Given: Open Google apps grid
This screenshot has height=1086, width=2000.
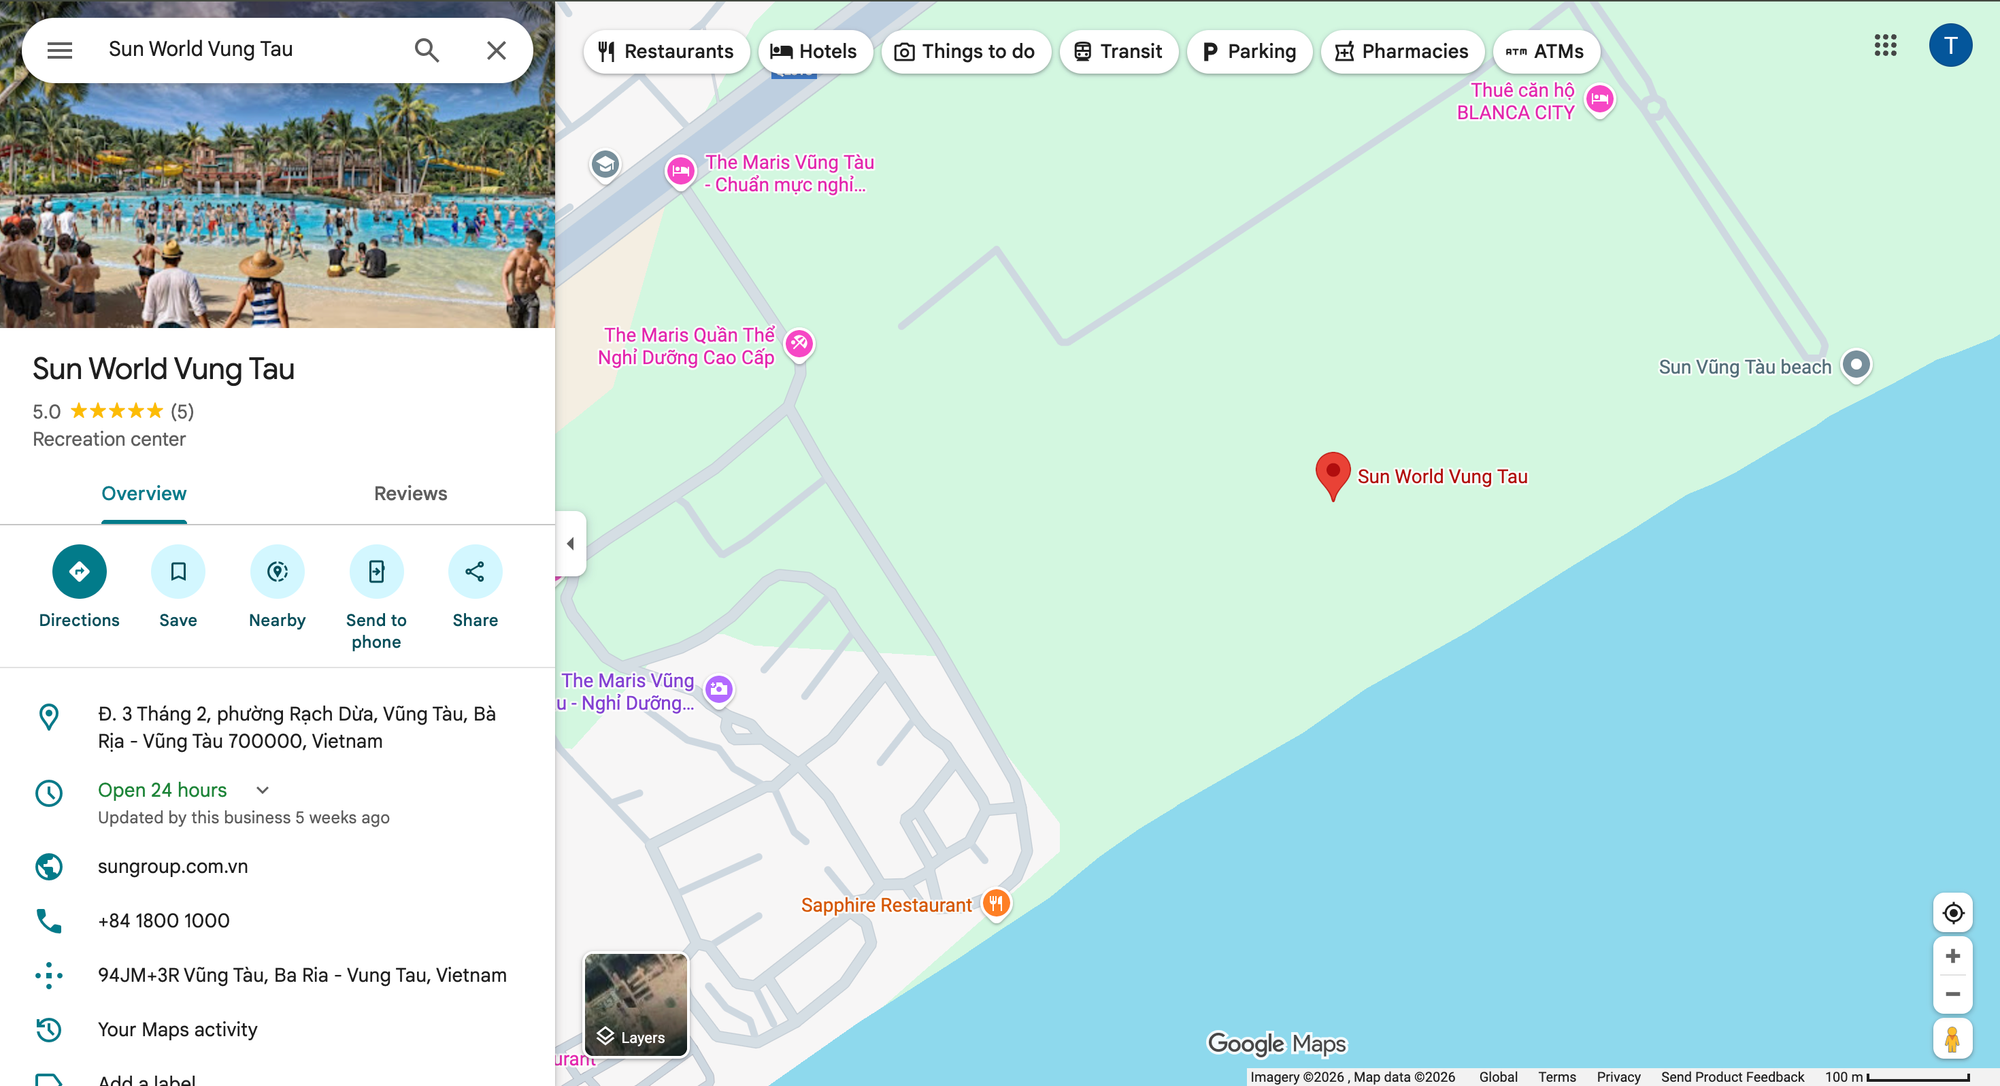Looking at the screenshot, I should (x=1885, y=46).
